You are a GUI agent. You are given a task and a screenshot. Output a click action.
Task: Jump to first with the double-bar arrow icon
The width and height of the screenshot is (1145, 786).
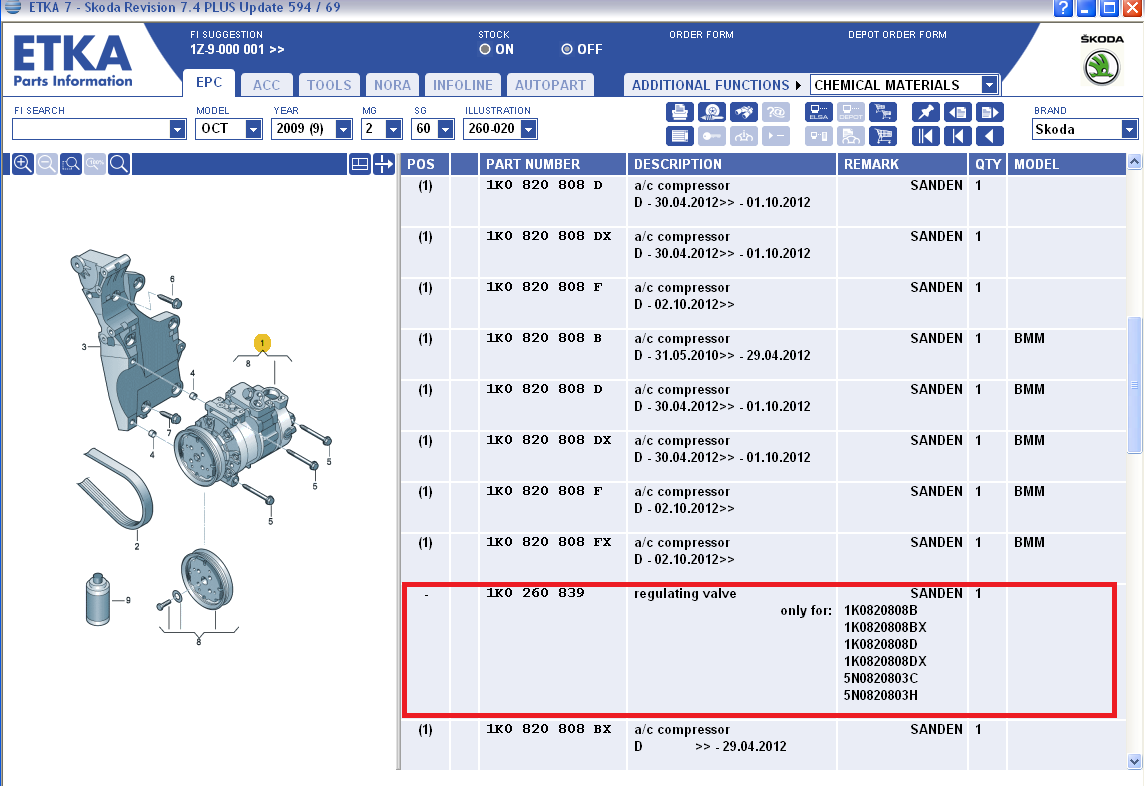point(926,136)
